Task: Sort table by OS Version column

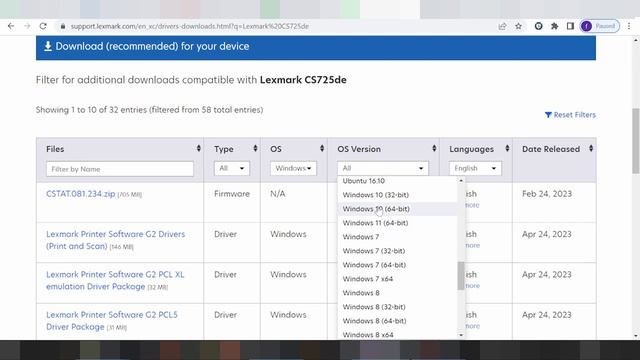Action: (434, 149)
